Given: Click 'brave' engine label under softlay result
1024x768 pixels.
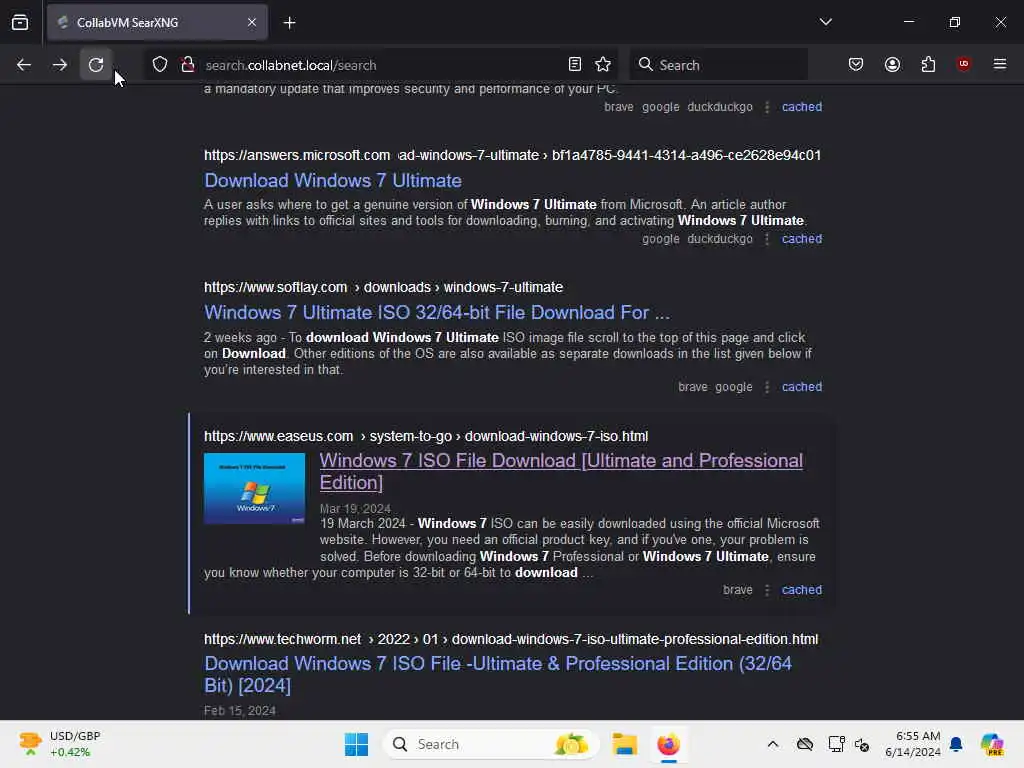Looking at the screenshot, I should click(692, 387).
